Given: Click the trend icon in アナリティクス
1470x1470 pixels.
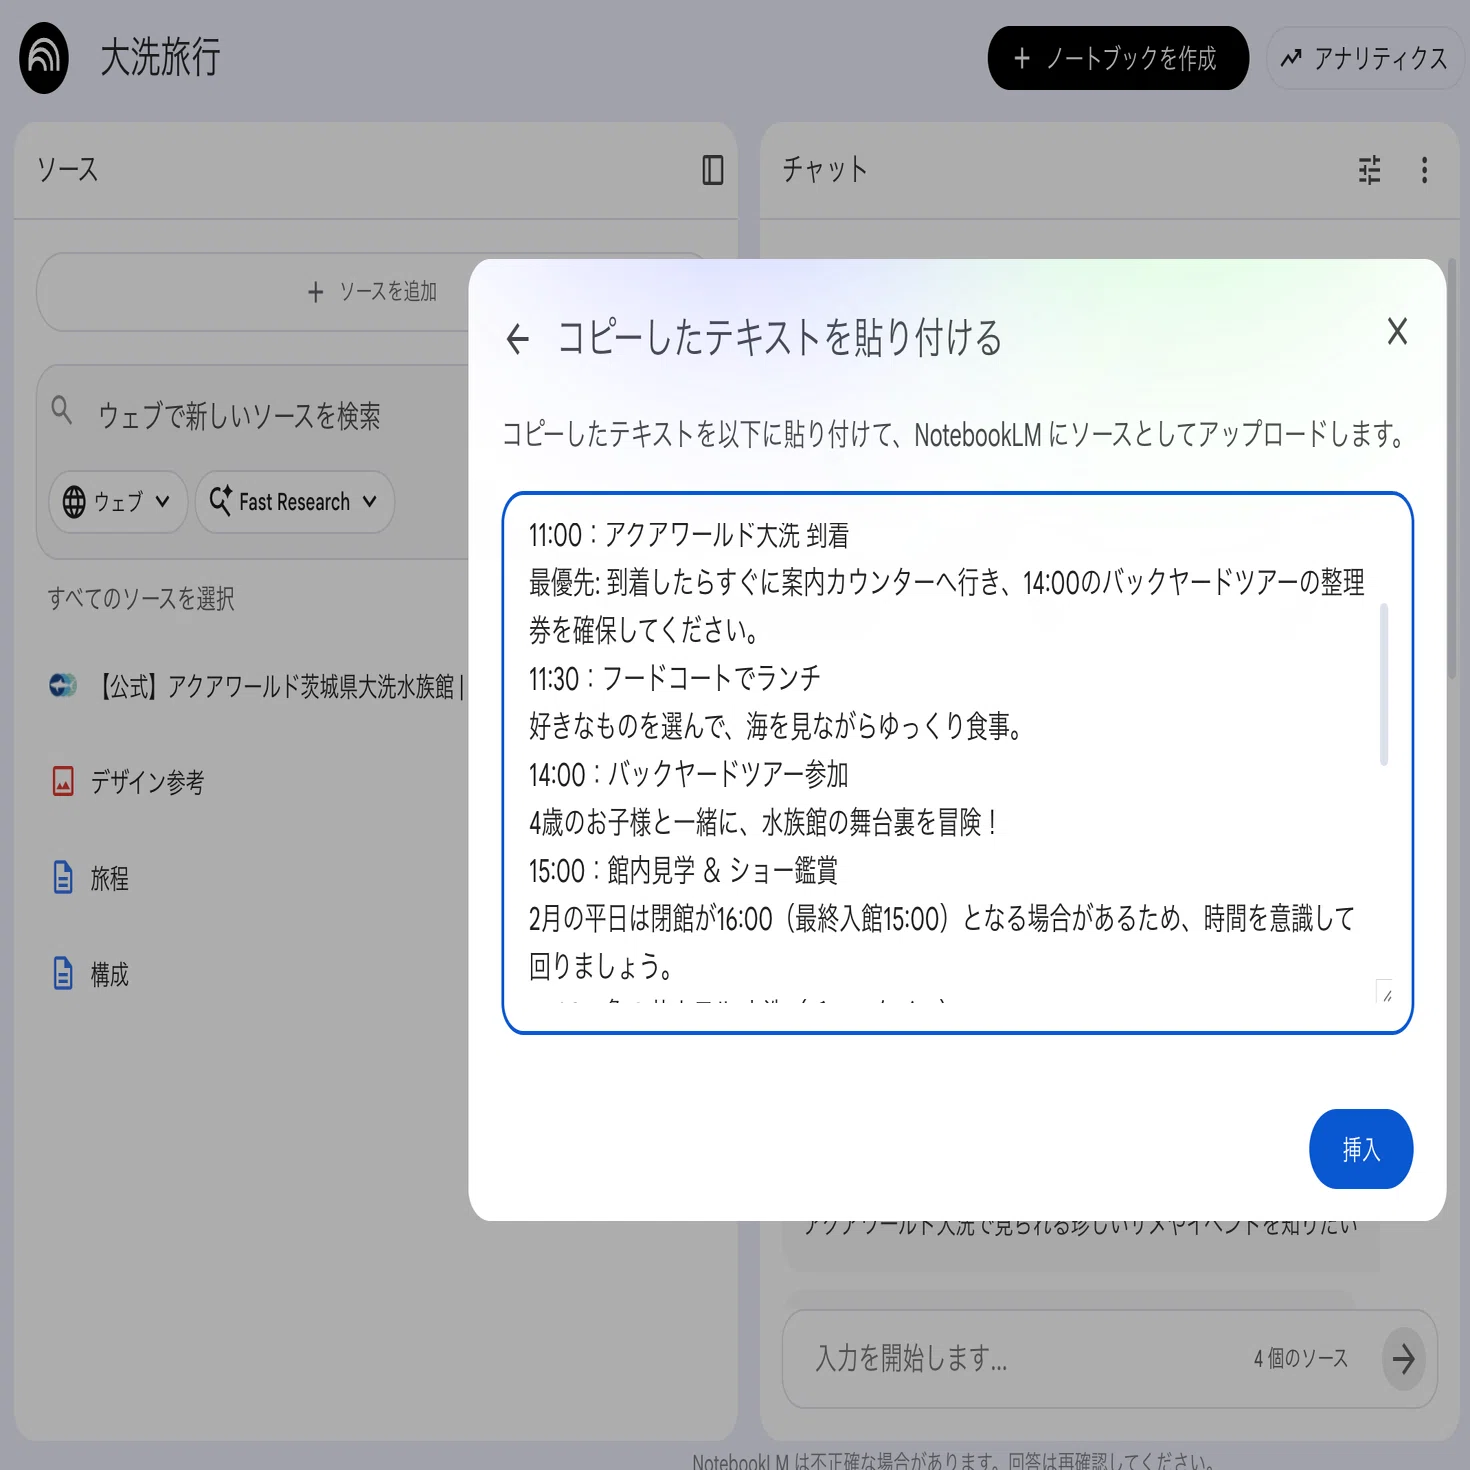Looking at the screenshot, I should 1291,58.
